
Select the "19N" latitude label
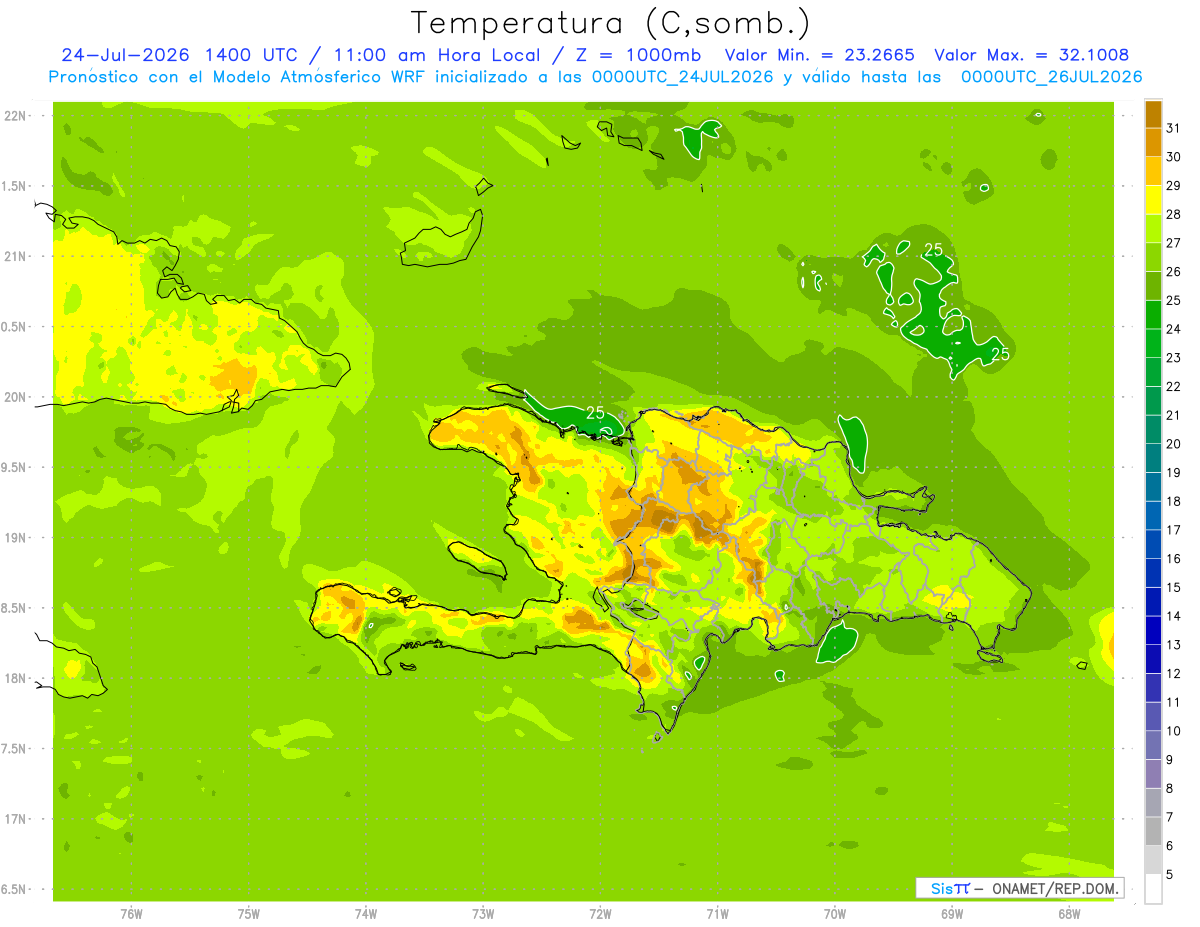(x=16, y=538)
